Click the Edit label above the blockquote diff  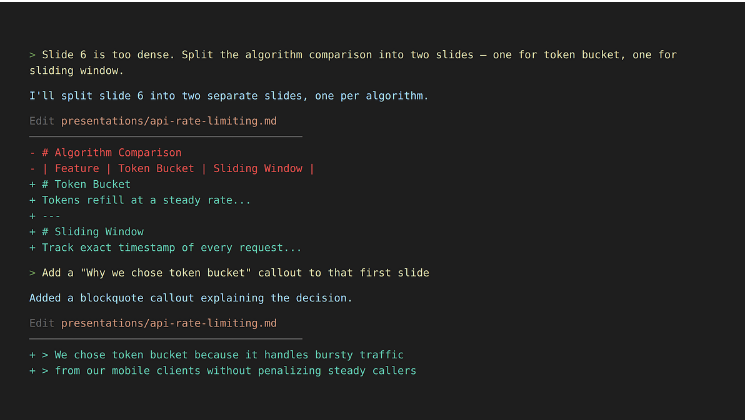42,323
